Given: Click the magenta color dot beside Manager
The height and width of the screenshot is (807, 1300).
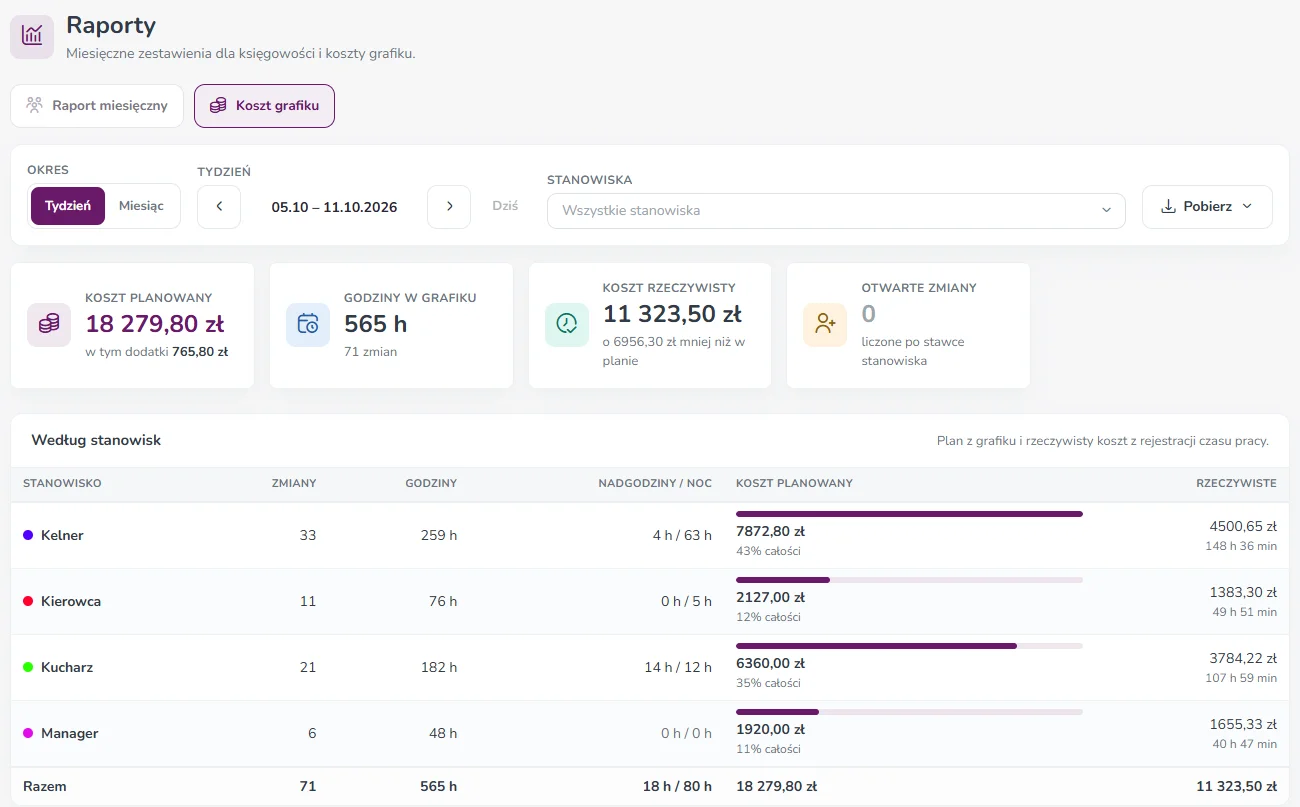Looking at the screenshot, I should [x=28, y=733].
